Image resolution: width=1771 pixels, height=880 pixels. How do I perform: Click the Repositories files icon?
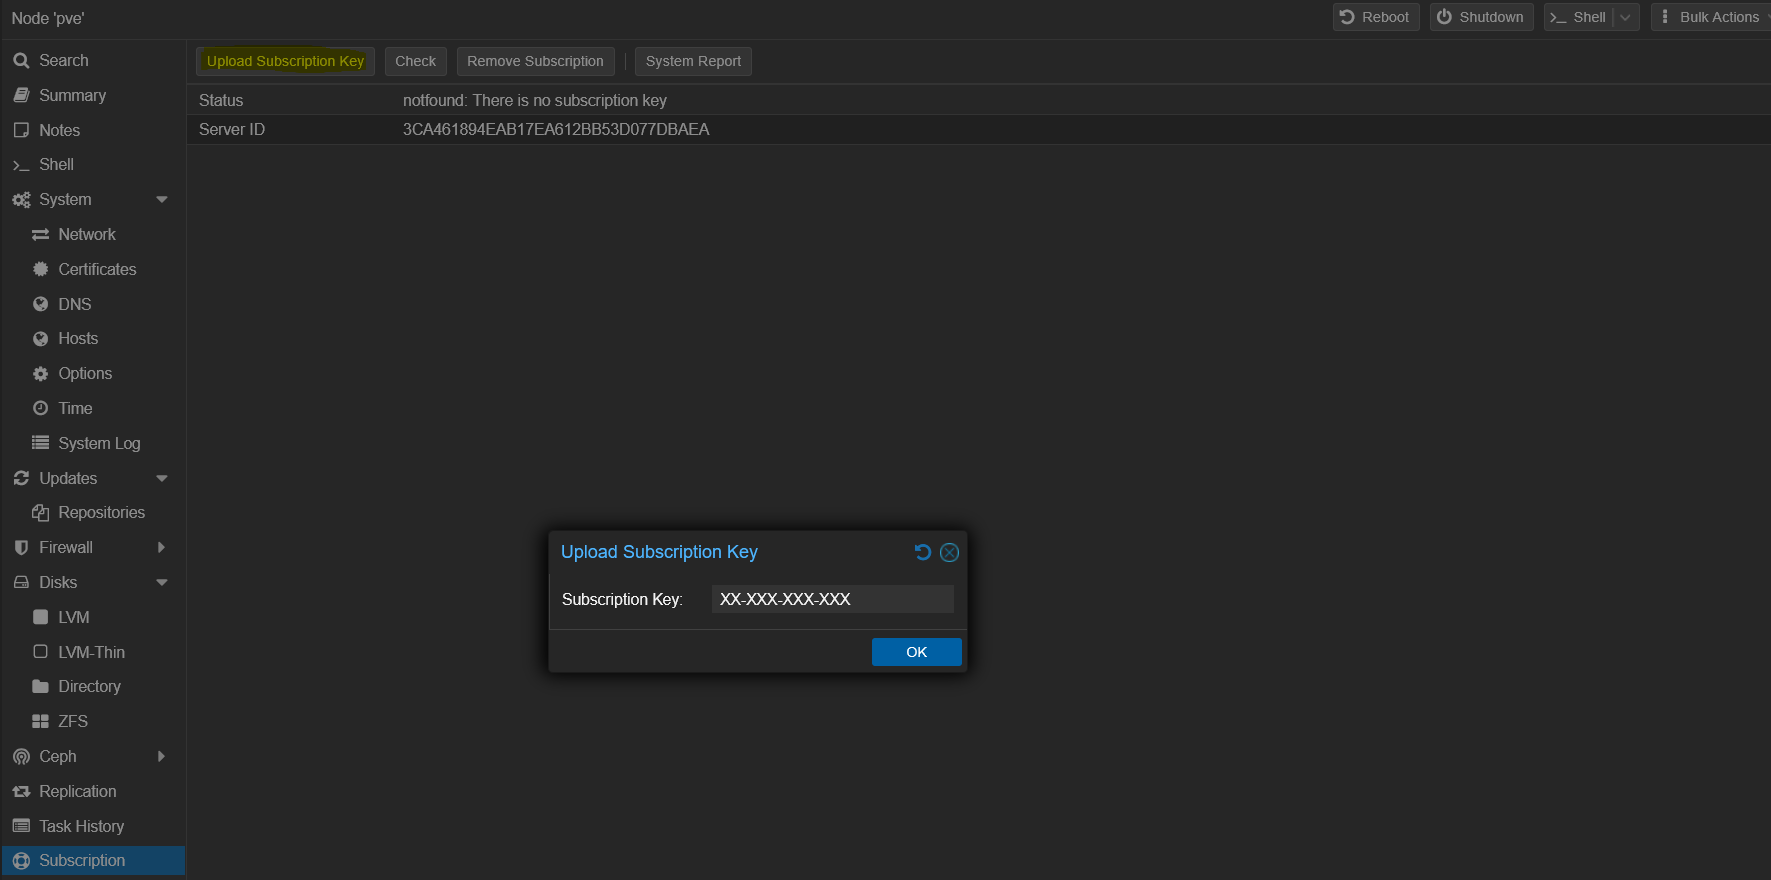(41, 513)
